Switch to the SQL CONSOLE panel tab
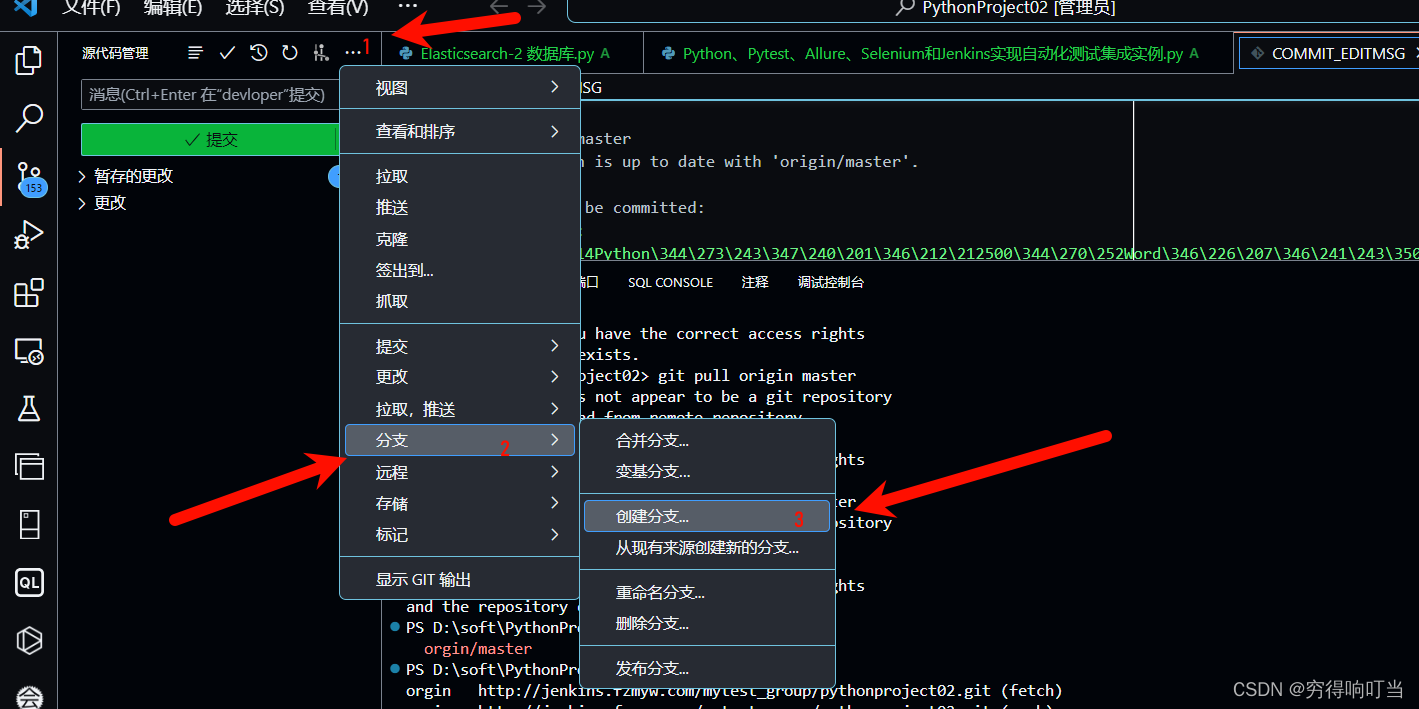 click(x=670, y=281)
